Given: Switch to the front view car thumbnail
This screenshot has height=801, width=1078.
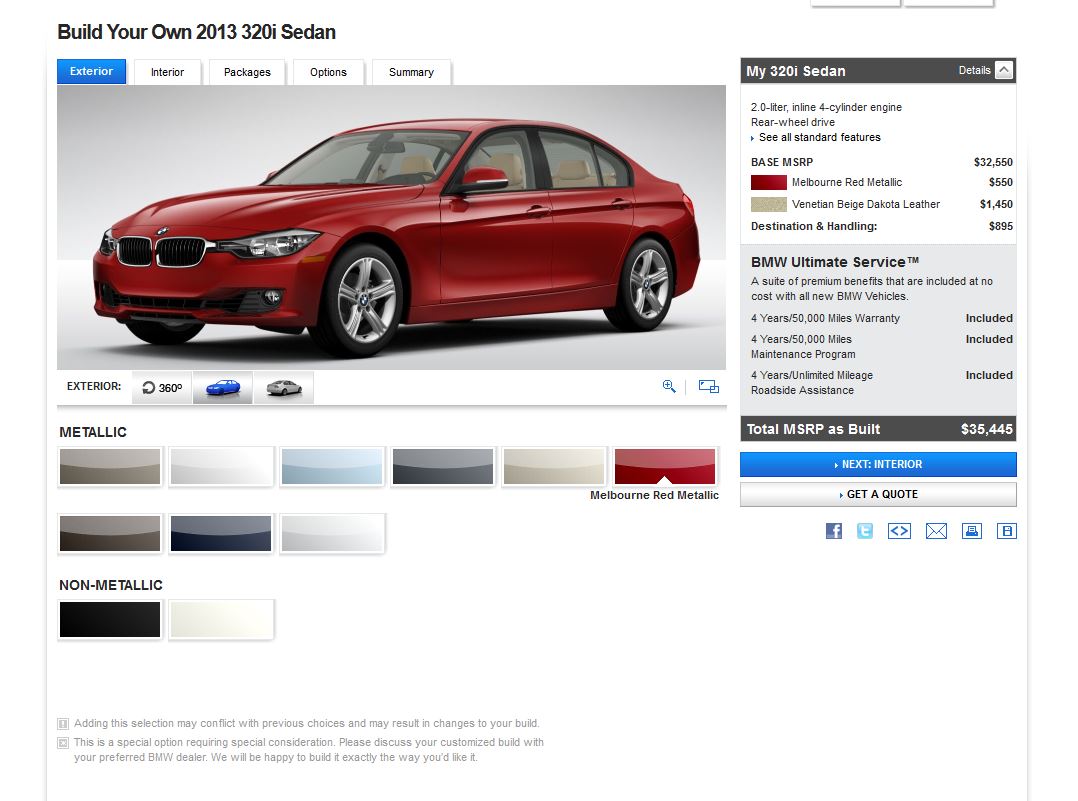Looking at the screenshot, I should 222,388.
